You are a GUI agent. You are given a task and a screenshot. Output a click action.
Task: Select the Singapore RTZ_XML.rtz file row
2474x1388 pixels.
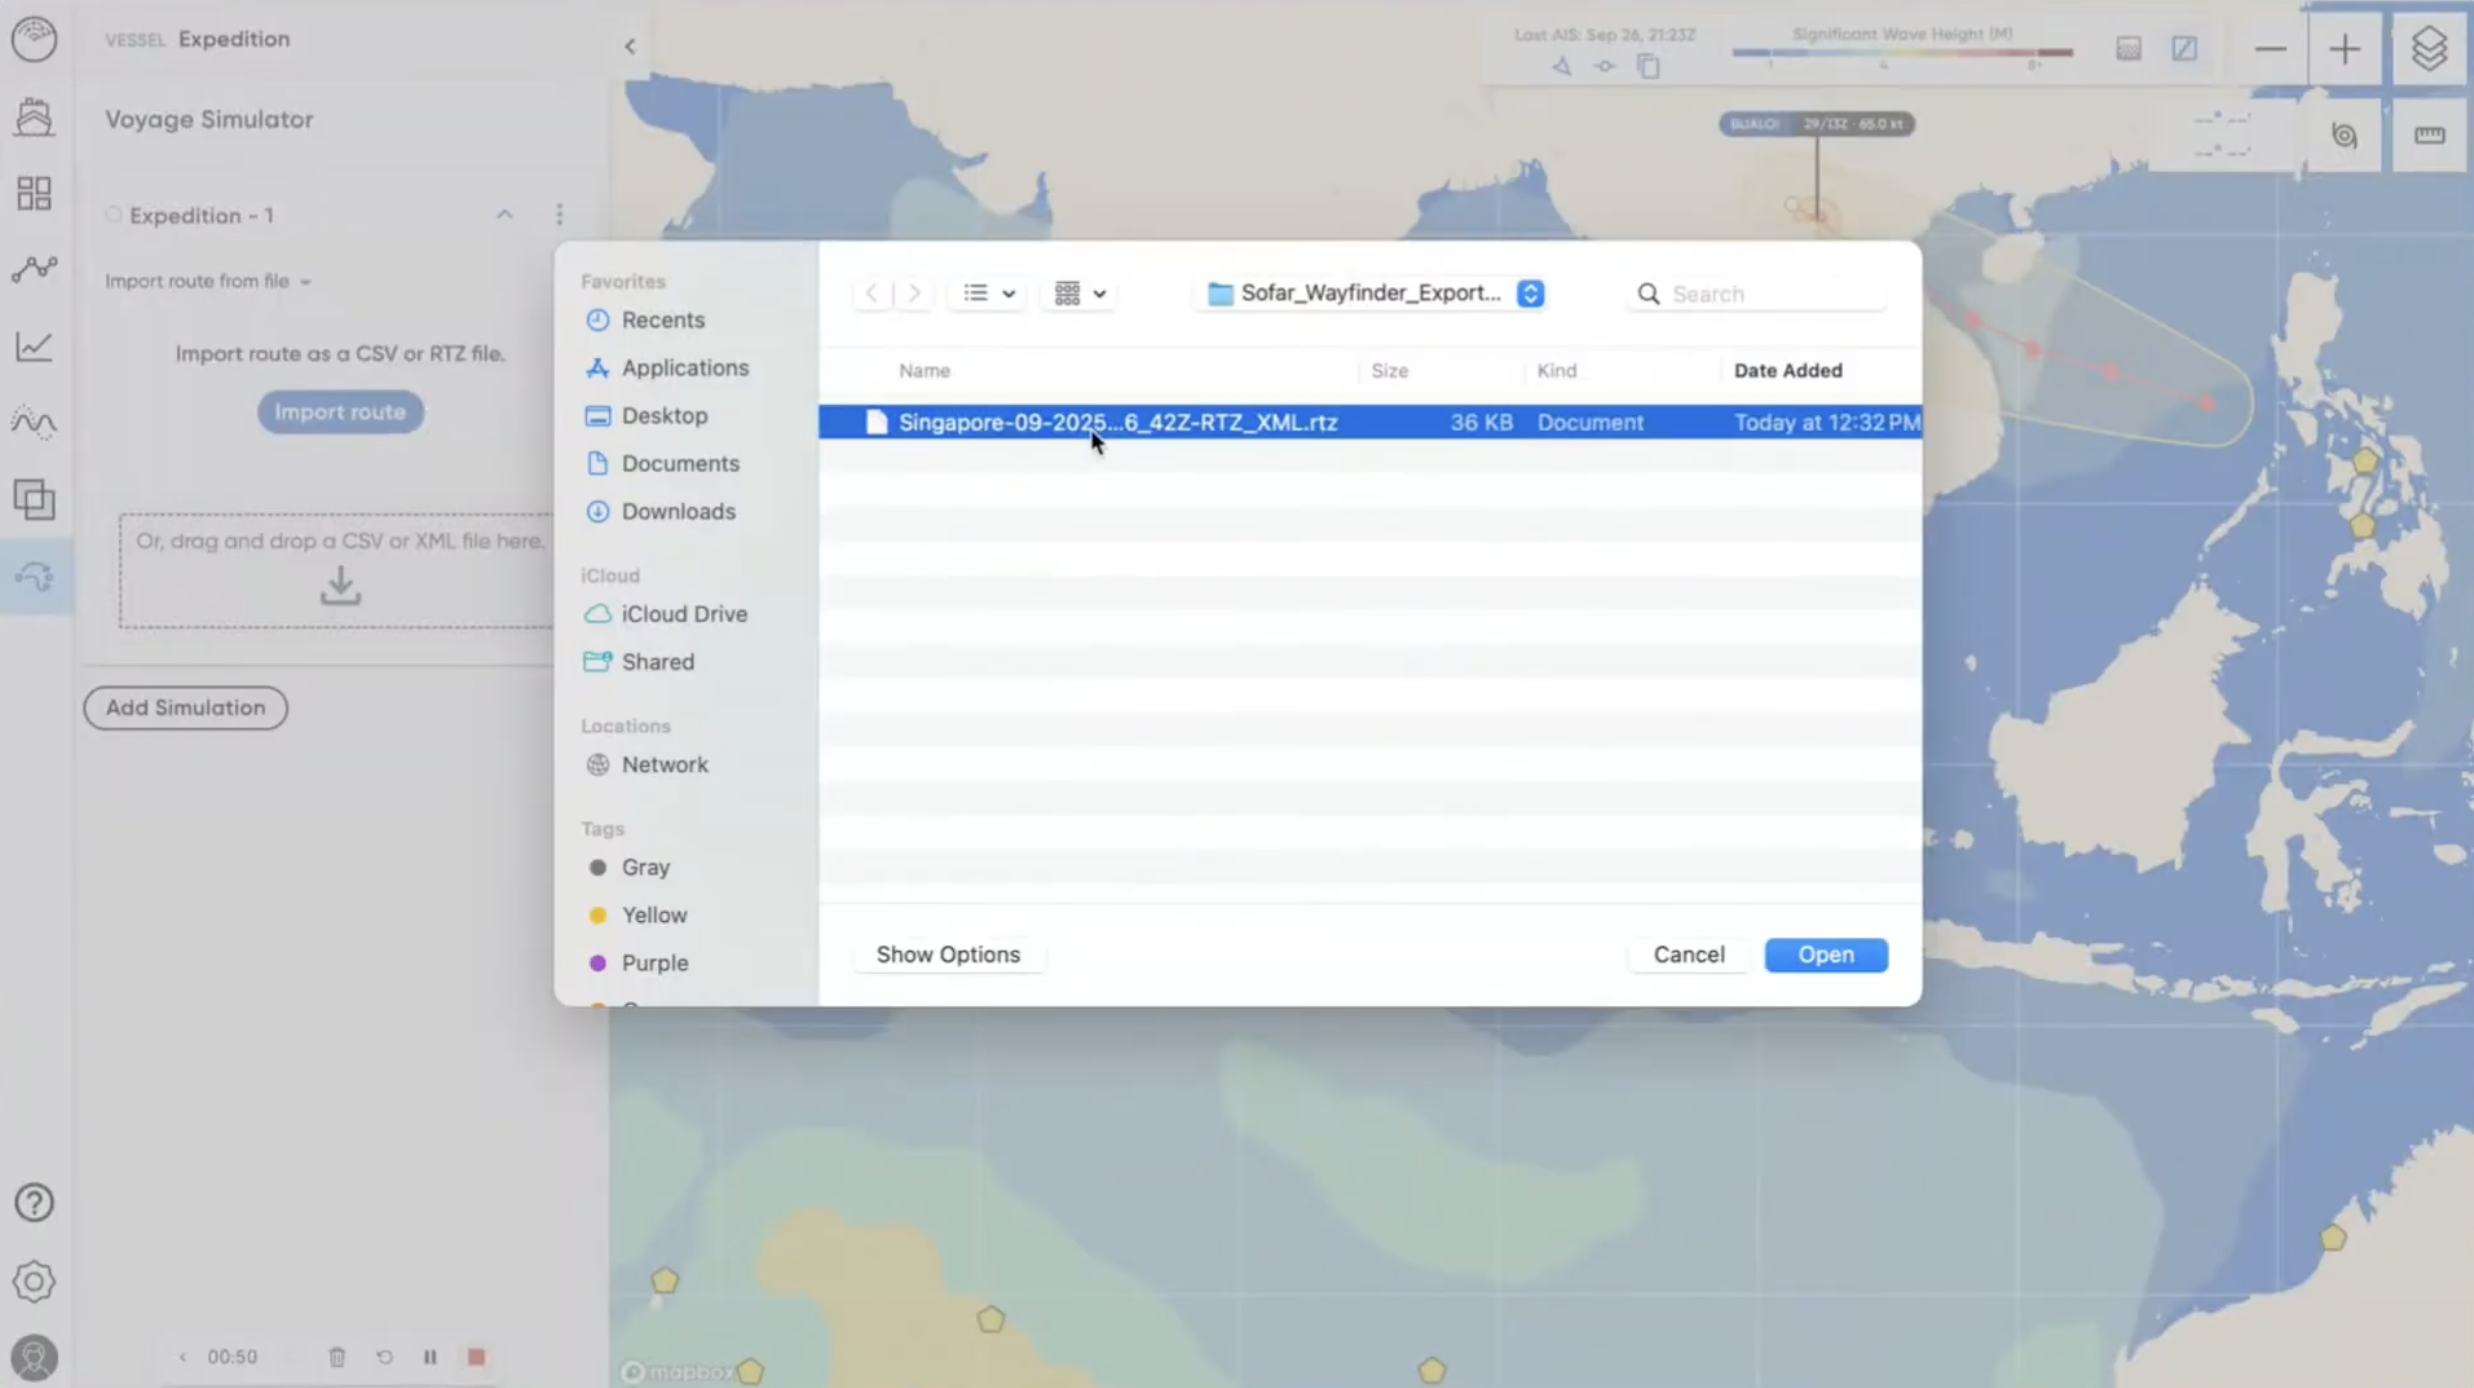[x=1370, y=422]
